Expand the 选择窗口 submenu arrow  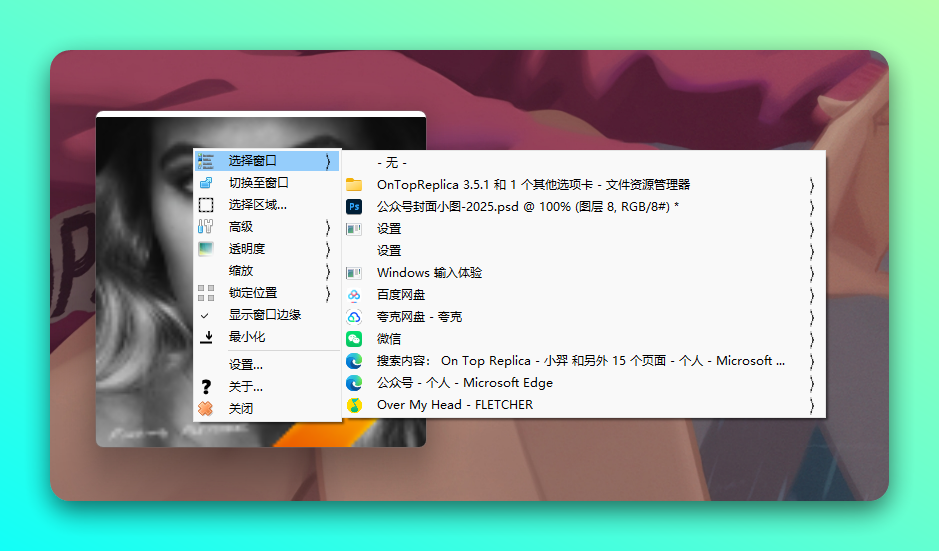coord(328,161)
